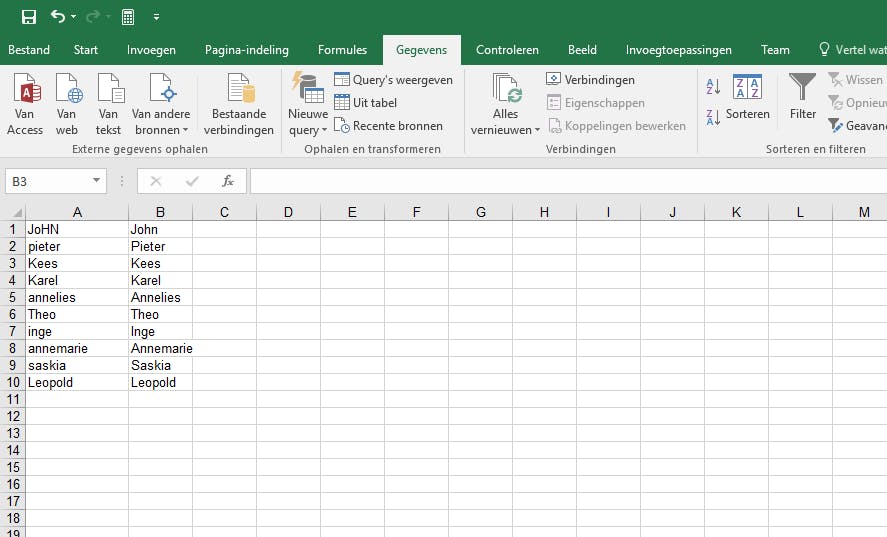Open the Invoegen ribbon tab

[x=151, y=50]
